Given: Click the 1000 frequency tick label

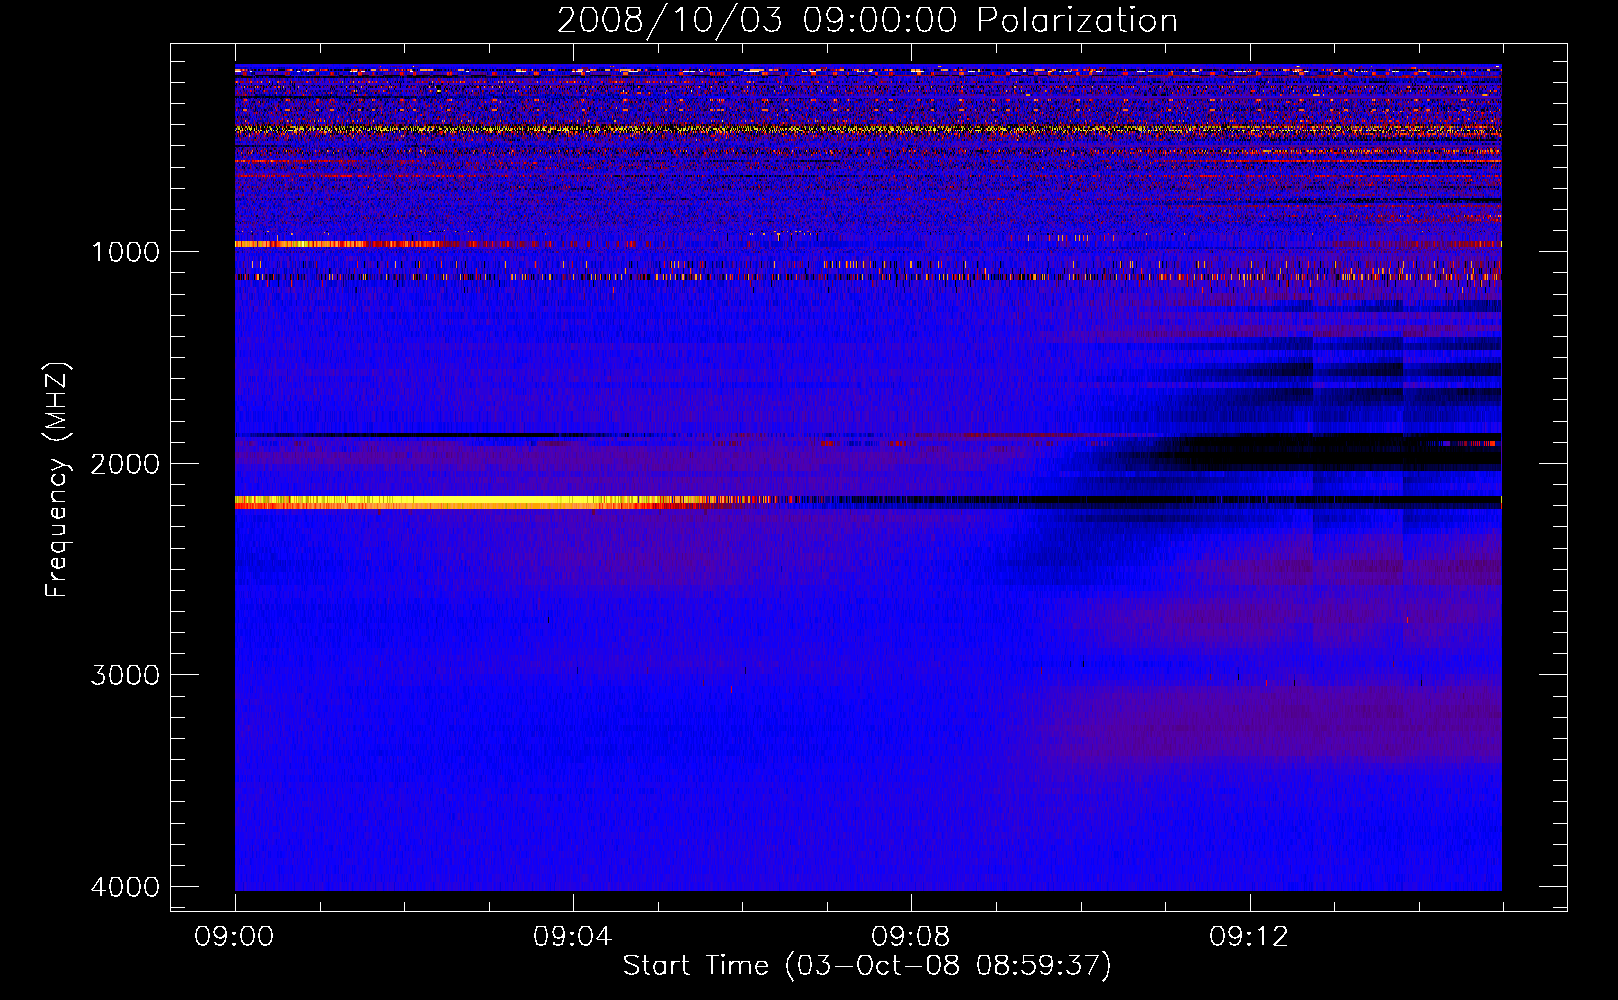Looking at the screenshot, I should pos(125,252).
